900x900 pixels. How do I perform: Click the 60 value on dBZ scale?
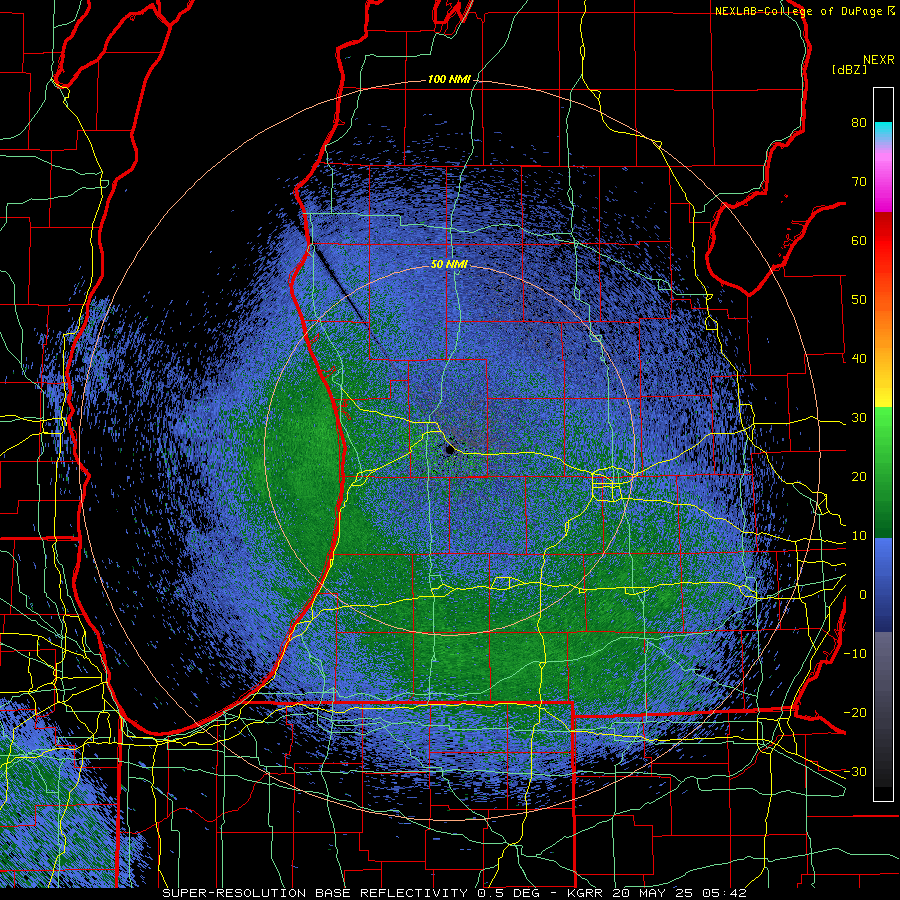click(859, 240)
